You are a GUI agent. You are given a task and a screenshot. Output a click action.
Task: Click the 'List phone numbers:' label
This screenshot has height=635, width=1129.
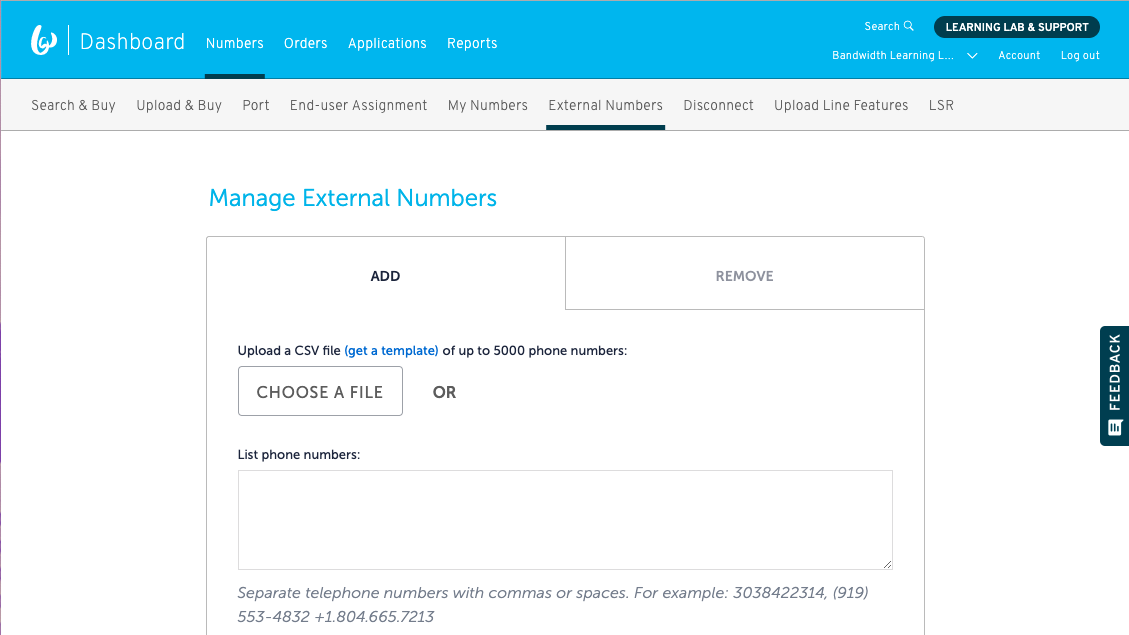coord(299,455)
